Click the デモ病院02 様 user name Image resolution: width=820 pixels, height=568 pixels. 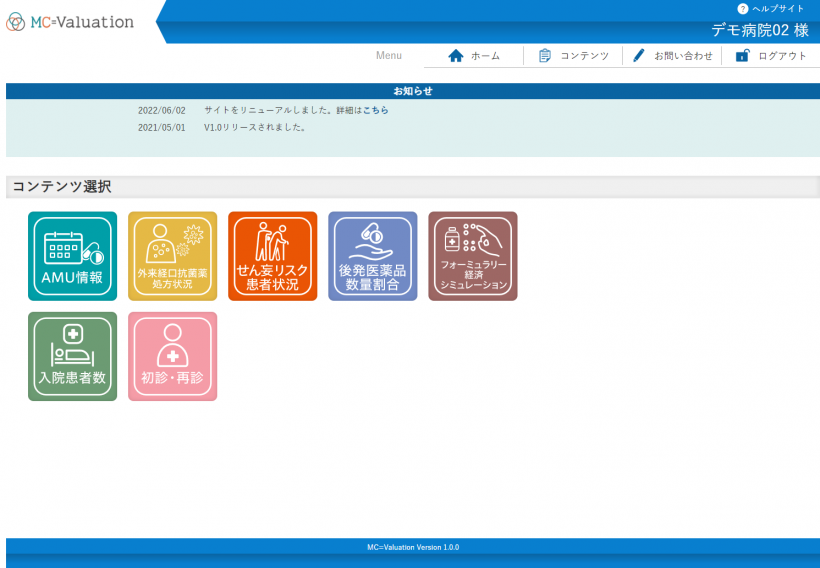tap(759, 30)
